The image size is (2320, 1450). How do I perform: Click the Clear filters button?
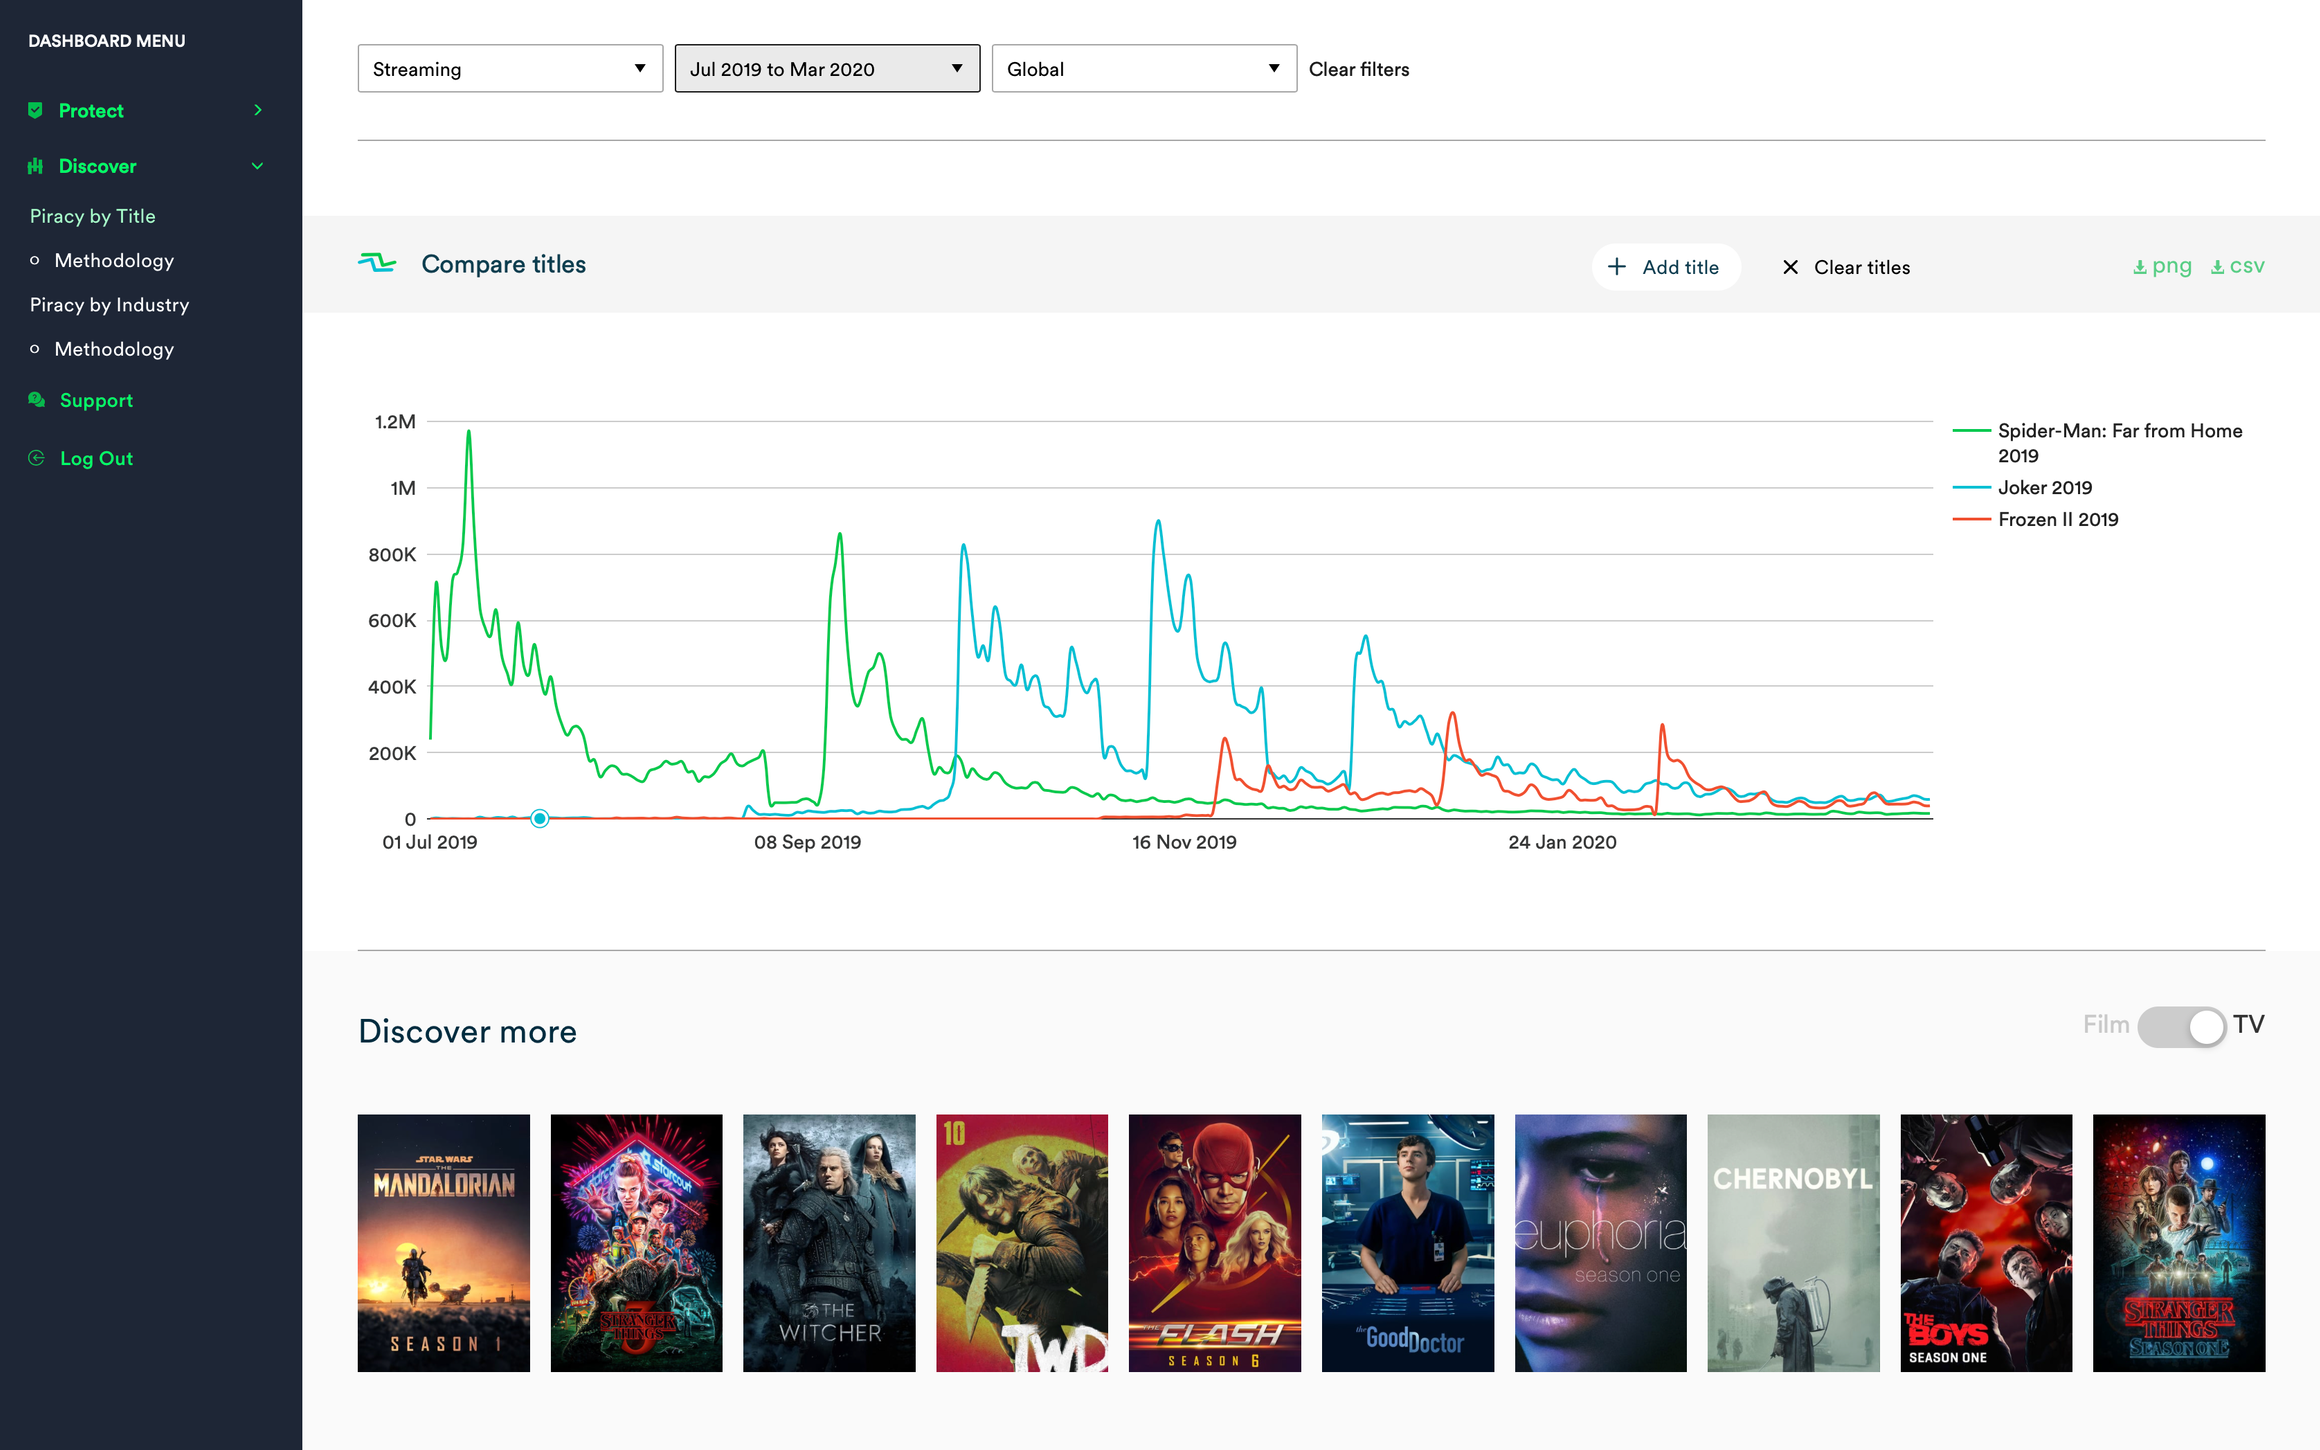pos(1360,70)
